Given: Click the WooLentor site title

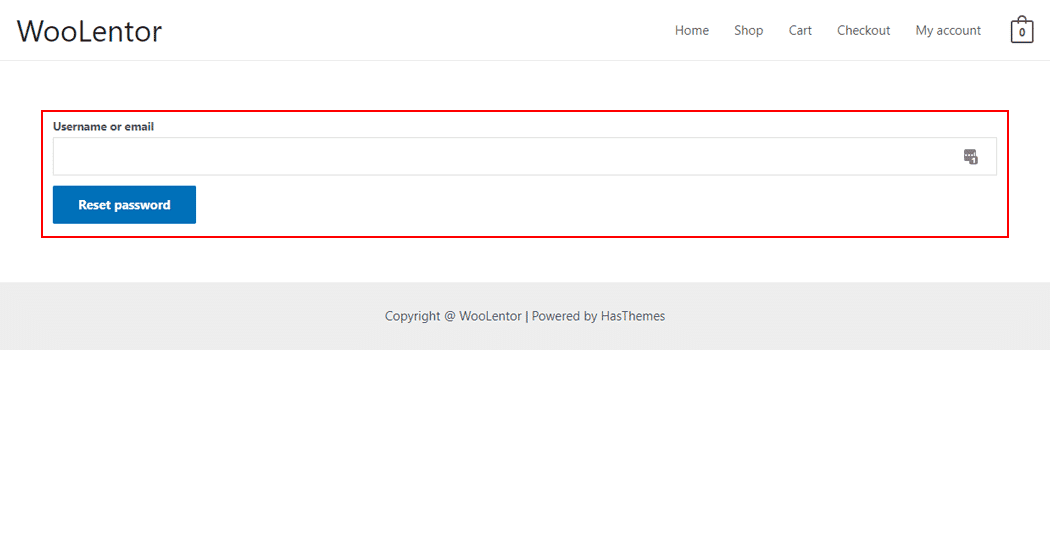Looking at the screenshot, I should click(x=89, y=31).
